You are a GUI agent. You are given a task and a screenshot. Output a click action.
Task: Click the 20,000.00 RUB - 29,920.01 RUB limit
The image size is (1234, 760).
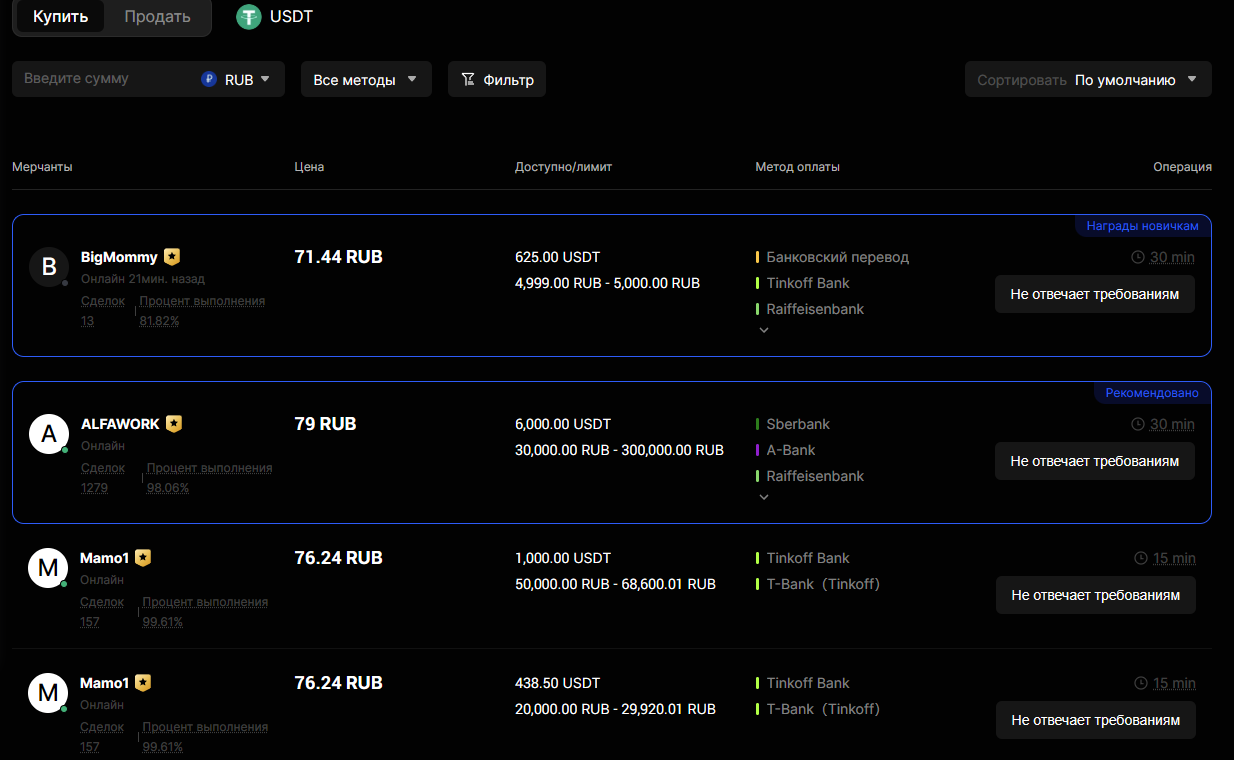pos(615,709)
